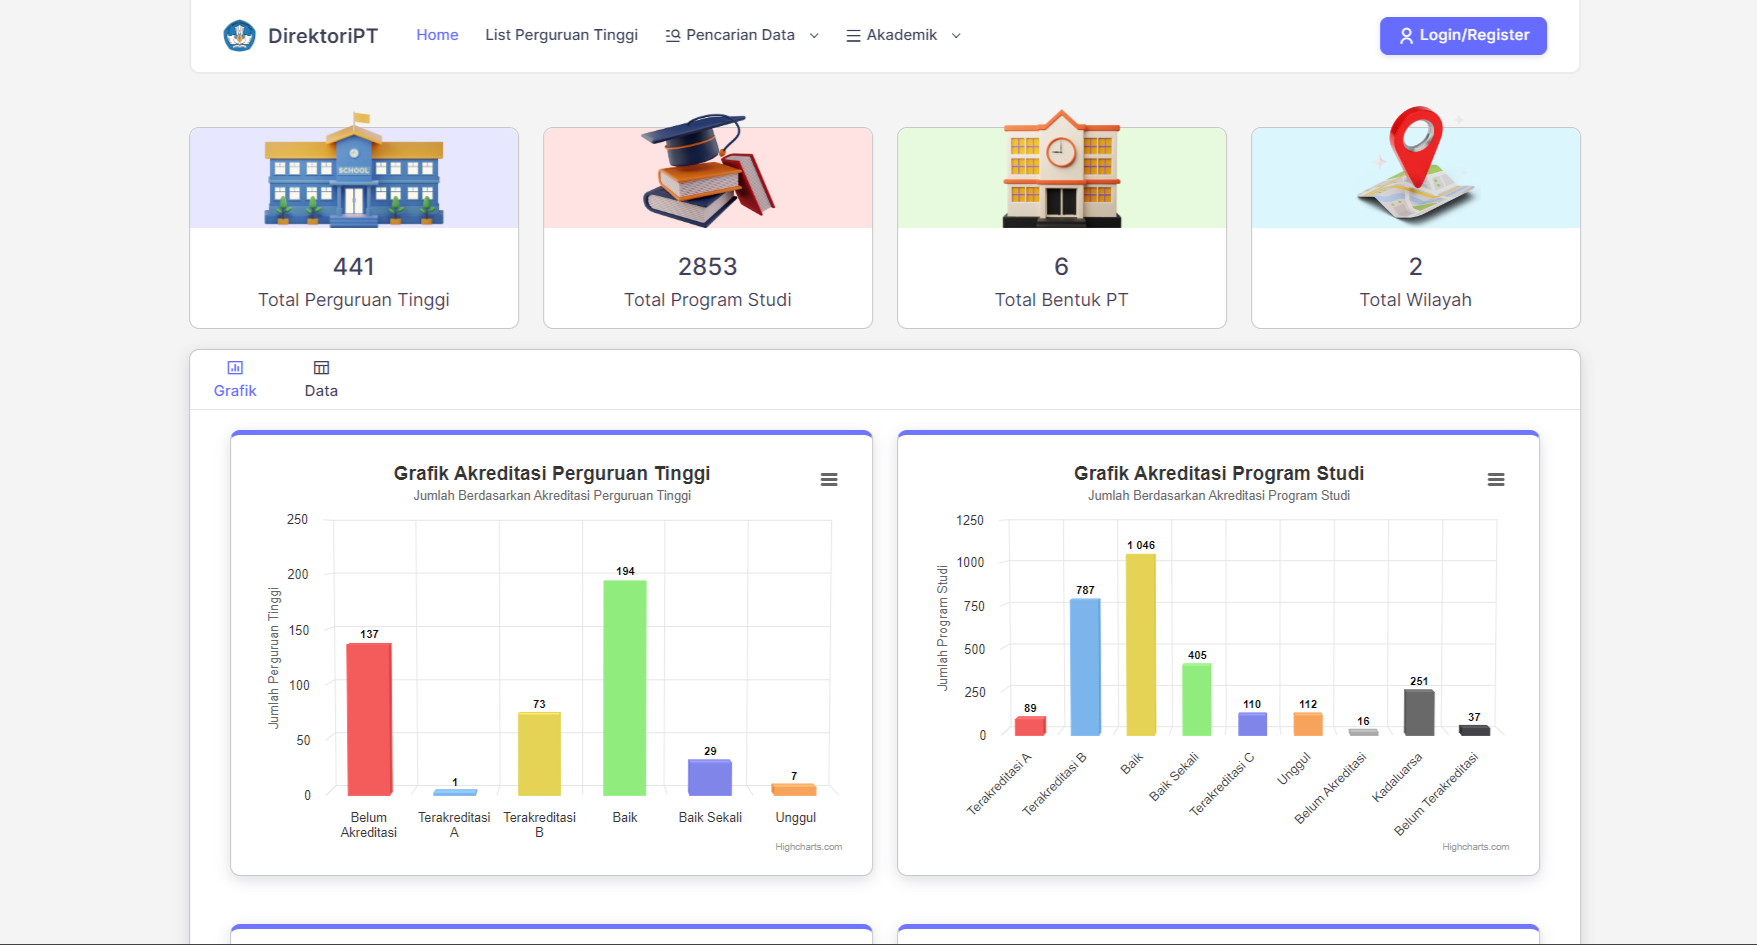Open the Perguruan Tinggi chart hamburger menu

[829, 480]
